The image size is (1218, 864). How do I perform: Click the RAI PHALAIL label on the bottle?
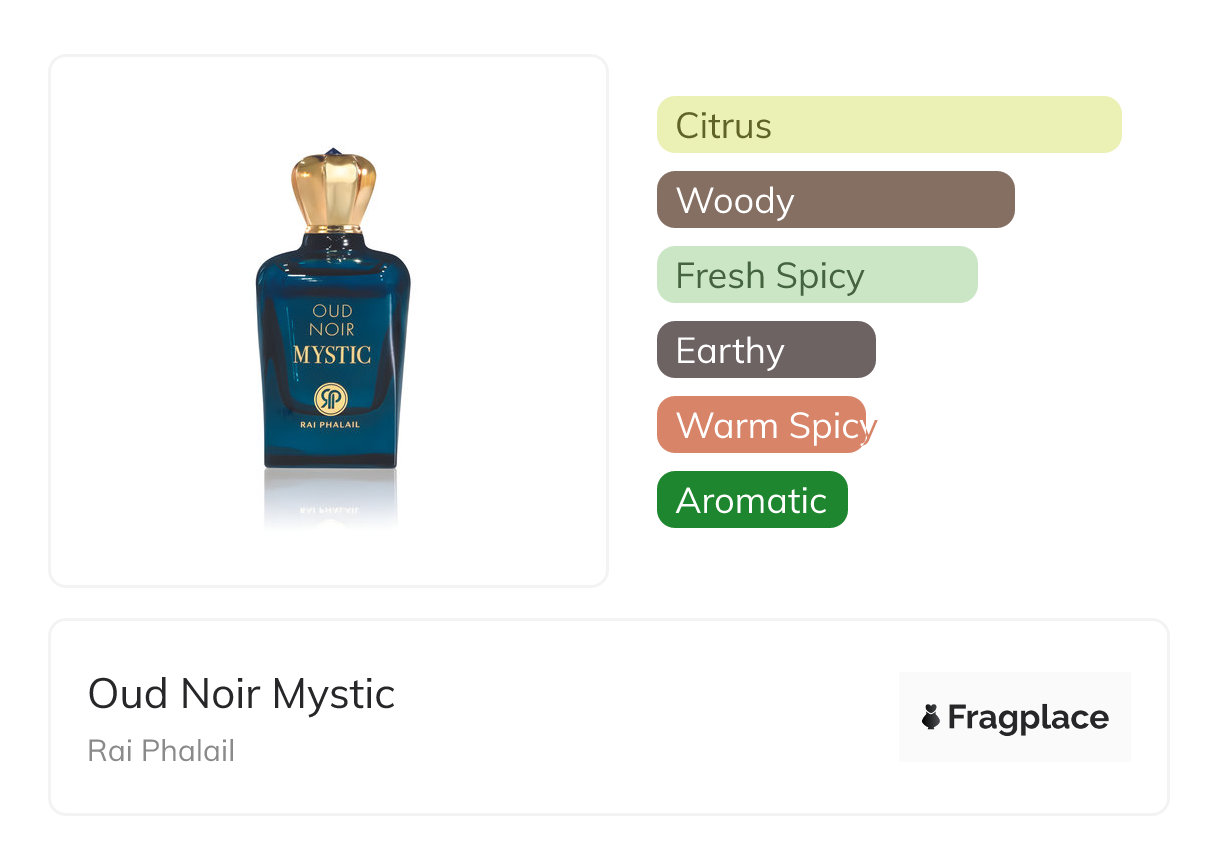[331, 426]
